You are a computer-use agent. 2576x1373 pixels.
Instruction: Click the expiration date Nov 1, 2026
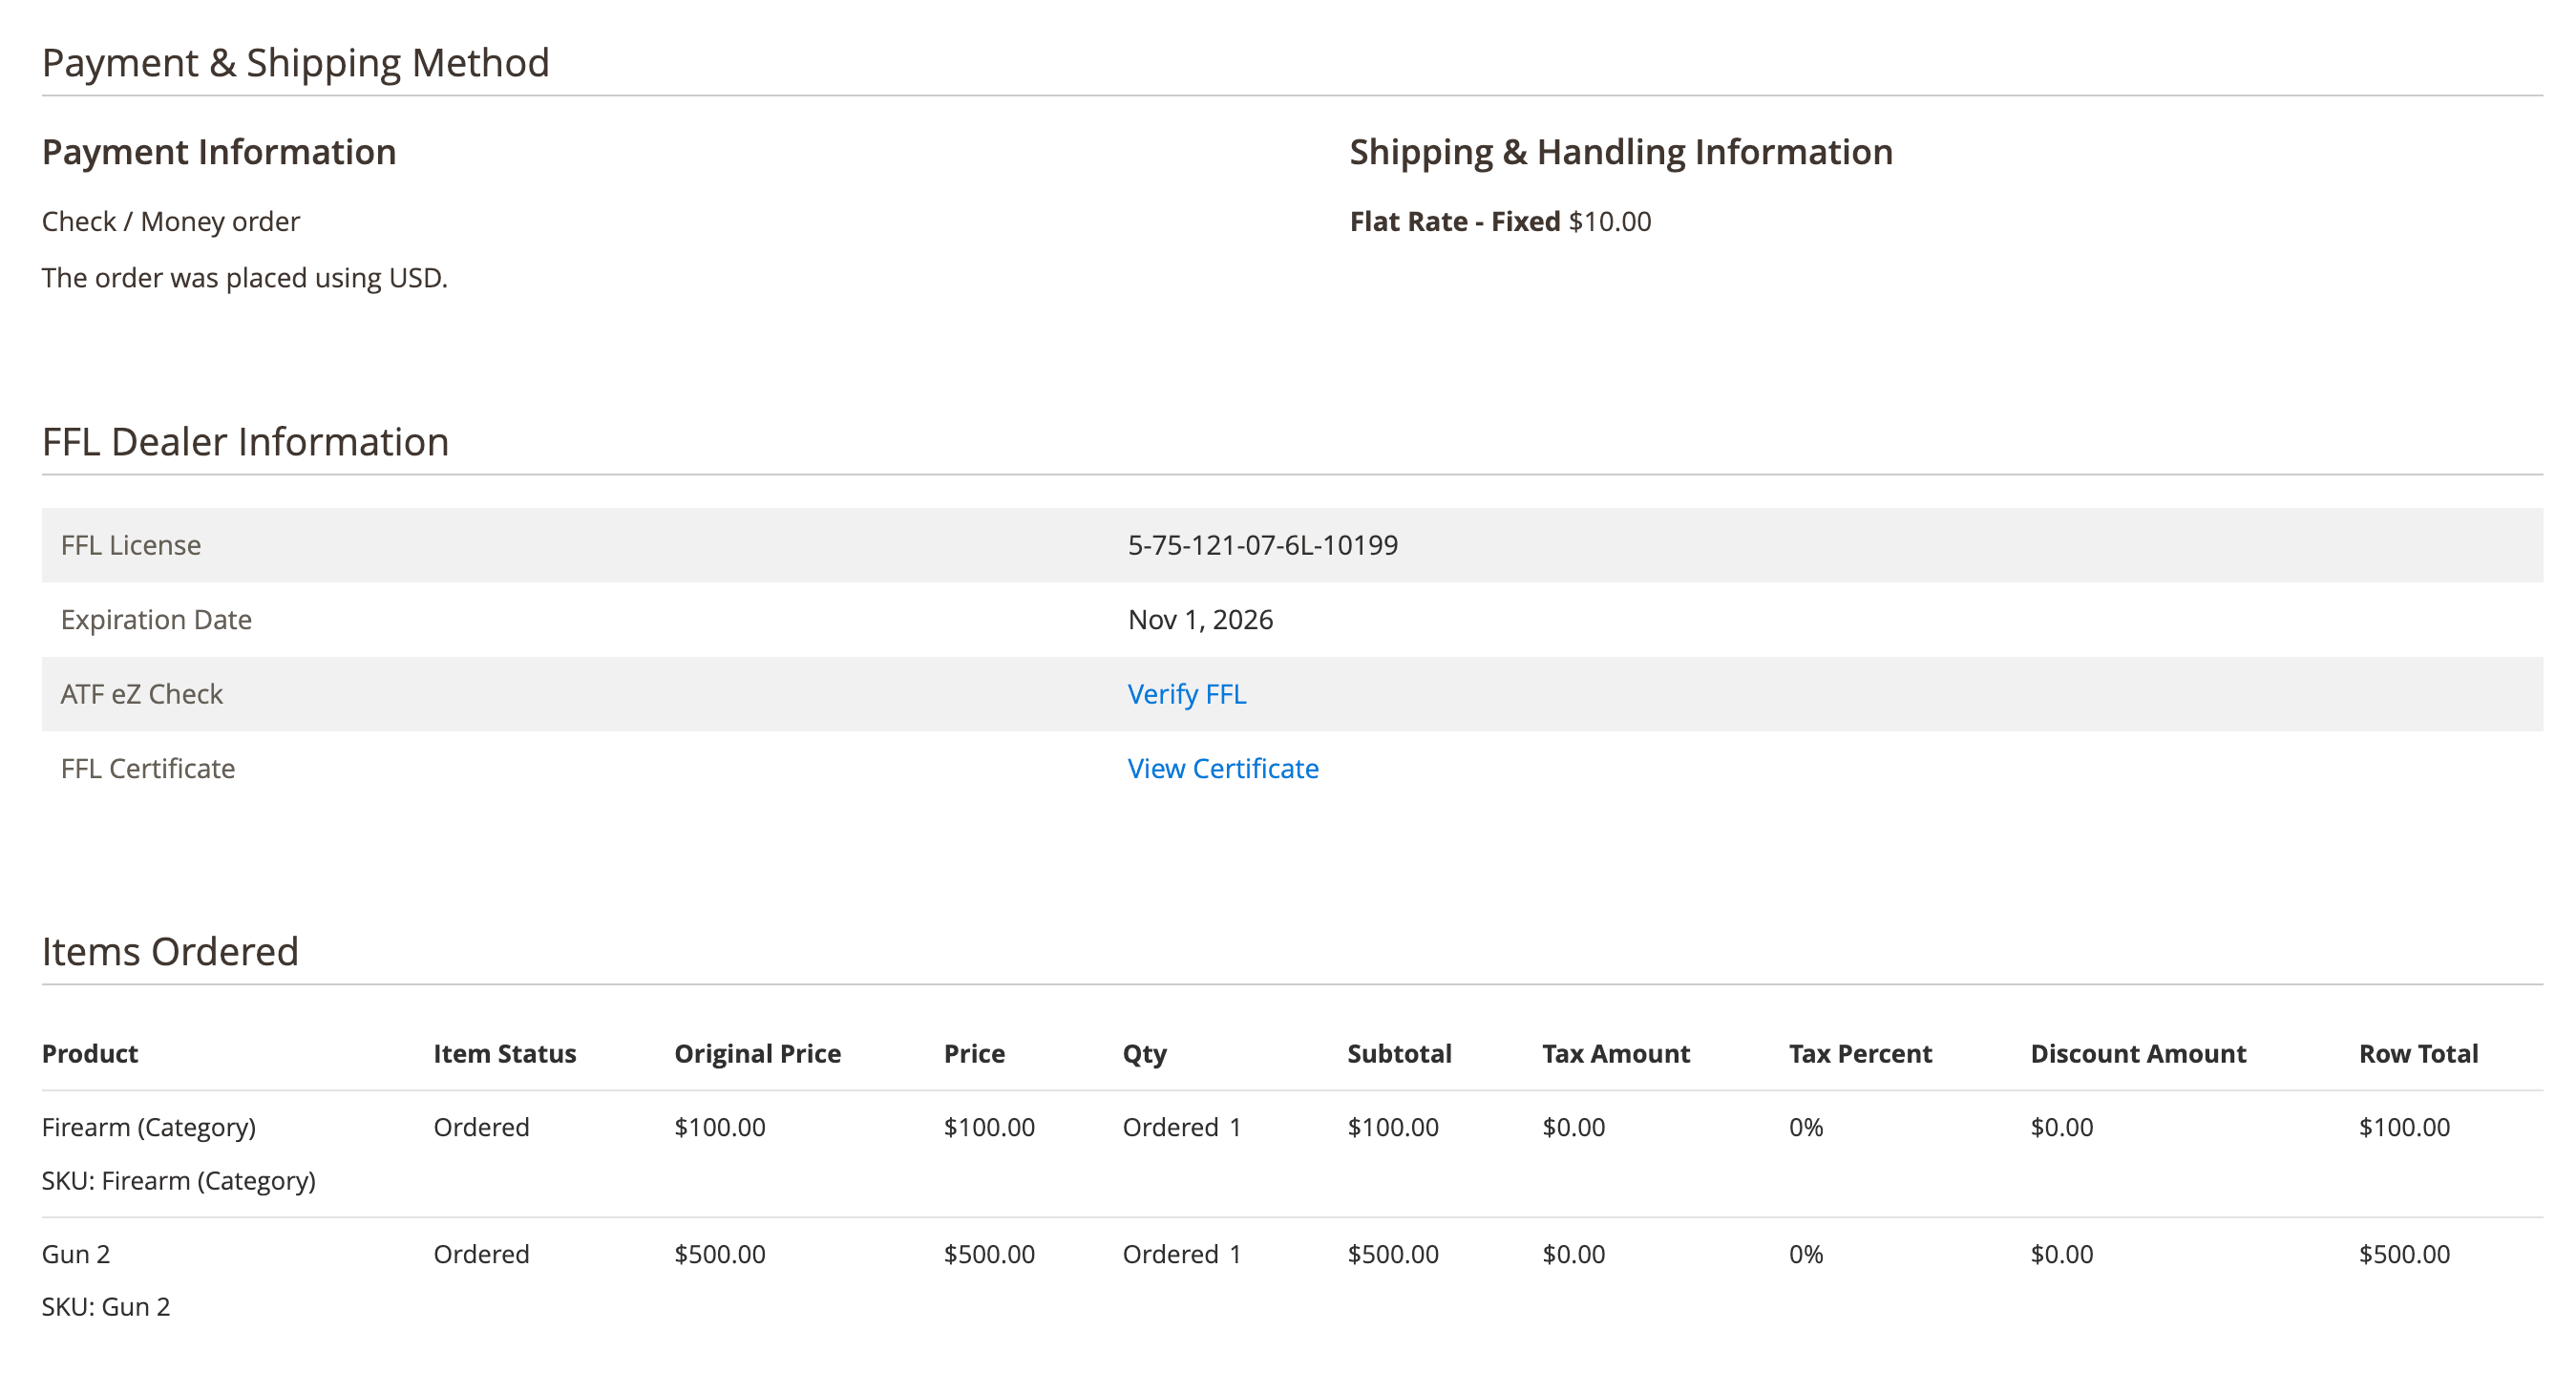click(1200, 620)
